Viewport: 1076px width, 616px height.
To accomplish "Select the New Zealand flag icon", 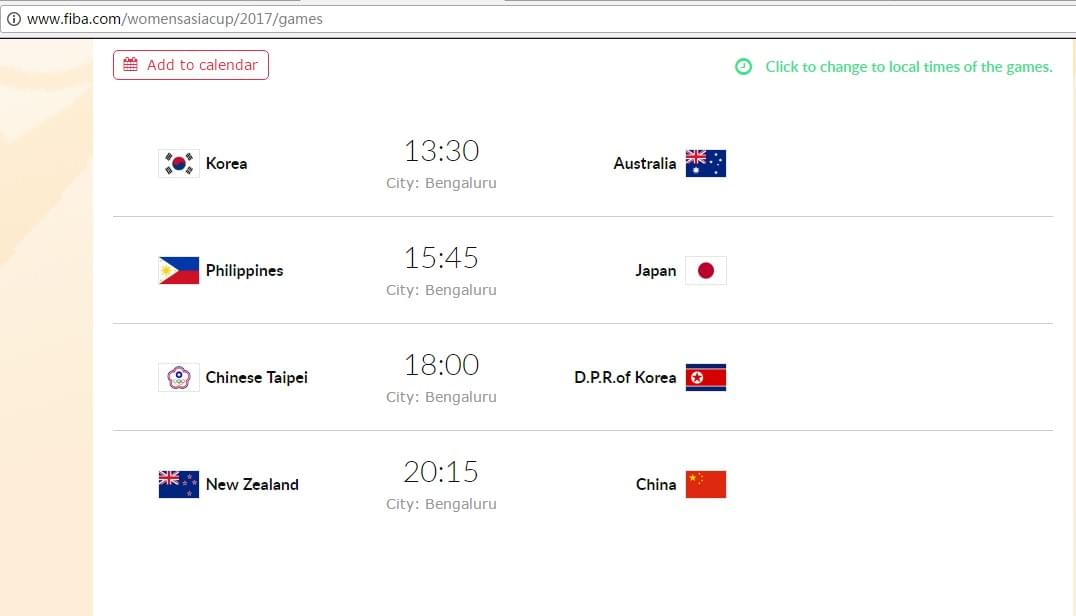I will [179, 484].
